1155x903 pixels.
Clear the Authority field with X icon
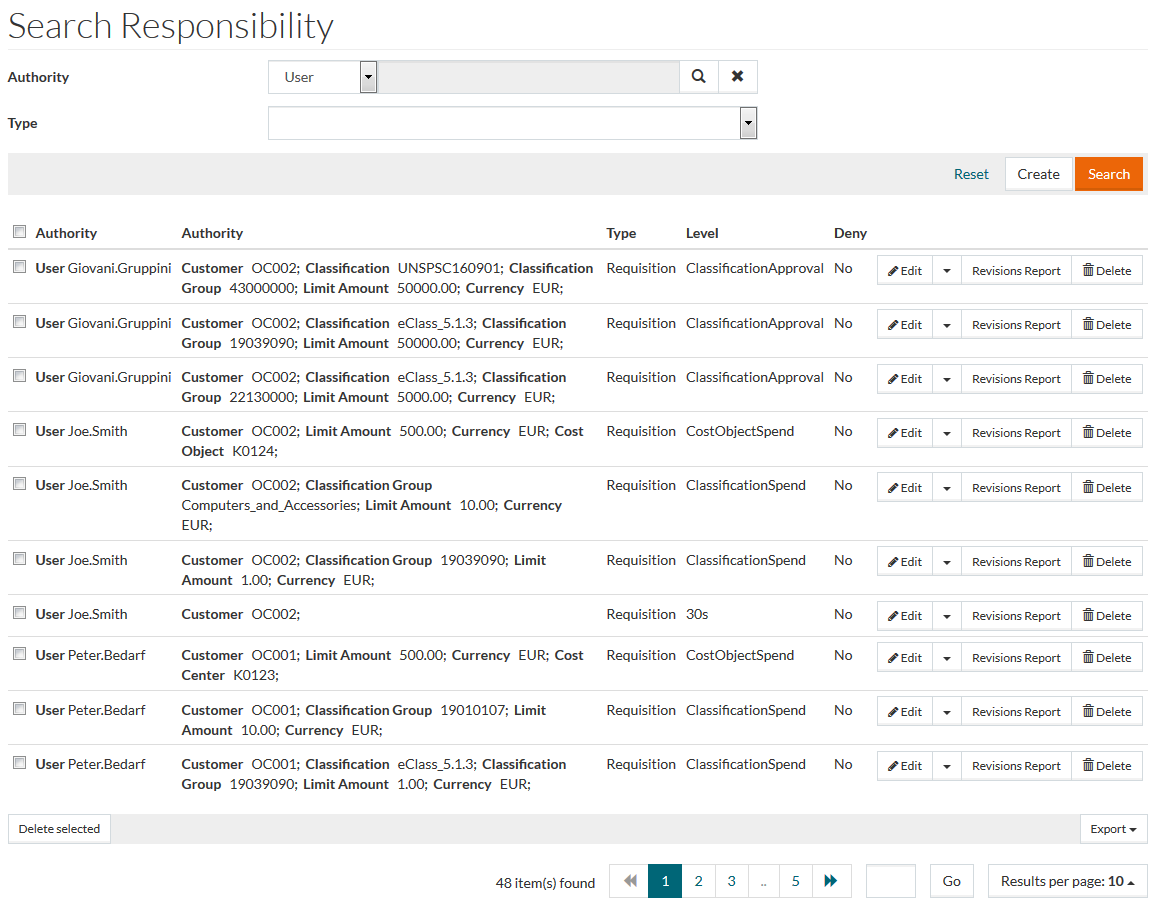point(737,77)
